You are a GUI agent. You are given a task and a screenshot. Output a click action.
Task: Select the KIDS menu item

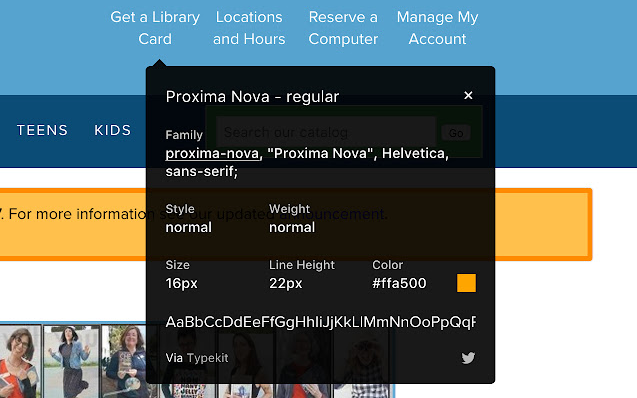coord(113,130)
